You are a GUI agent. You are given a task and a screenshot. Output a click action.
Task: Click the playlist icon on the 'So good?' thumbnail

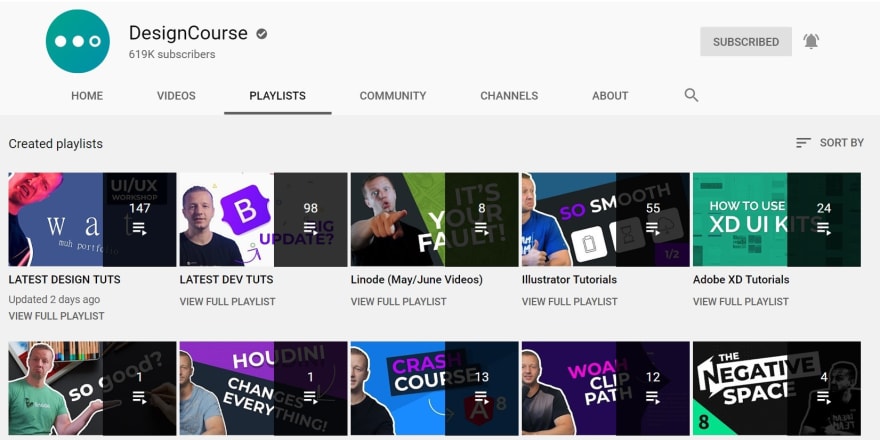(139, 397)
